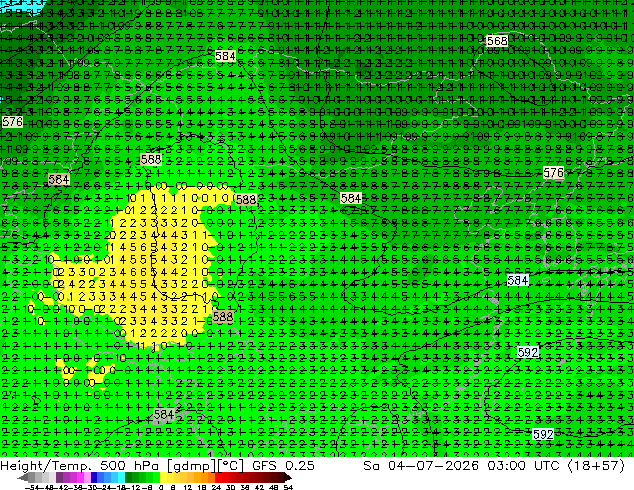Click the yellow legend swatch above 0
This screenshot has height=490, width=634.
click(163, 478)
